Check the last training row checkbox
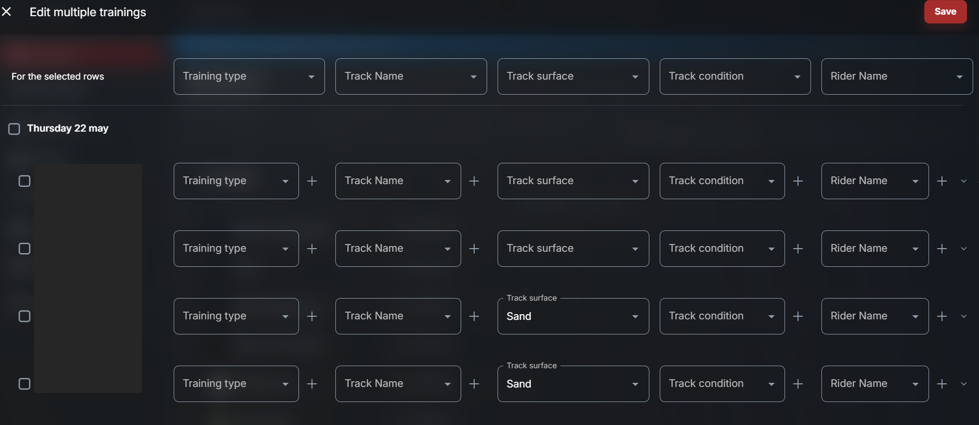The image size is (979, 425). 24,384
